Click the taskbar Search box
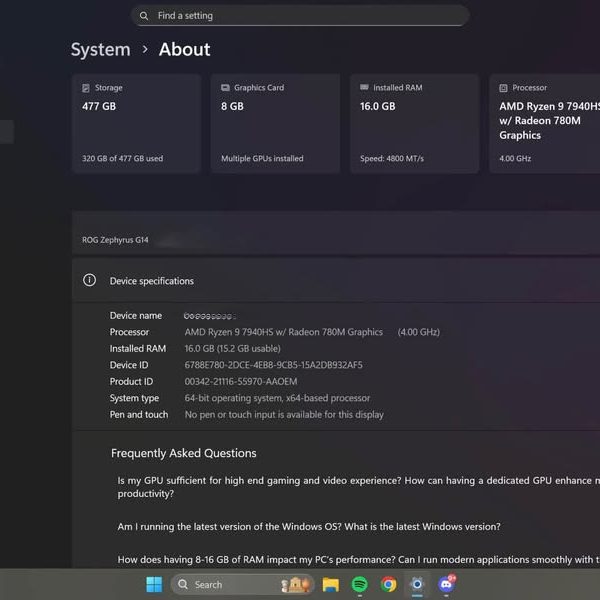 (x=242, y=584)
